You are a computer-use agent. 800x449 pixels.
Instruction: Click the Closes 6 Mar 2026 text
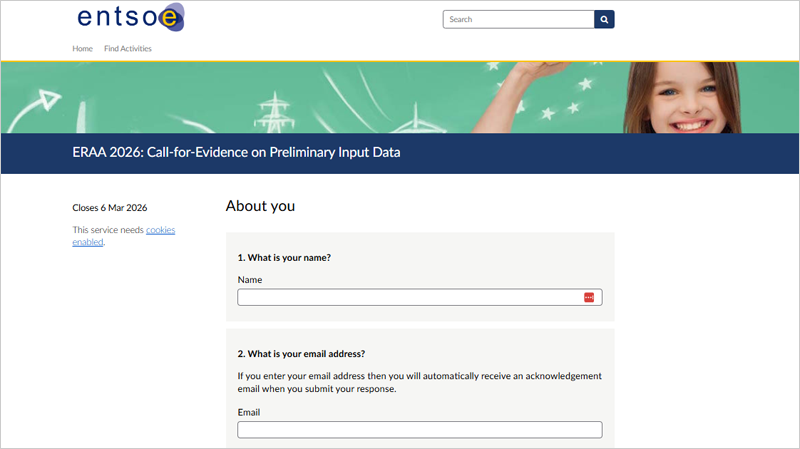click(110, 208)
